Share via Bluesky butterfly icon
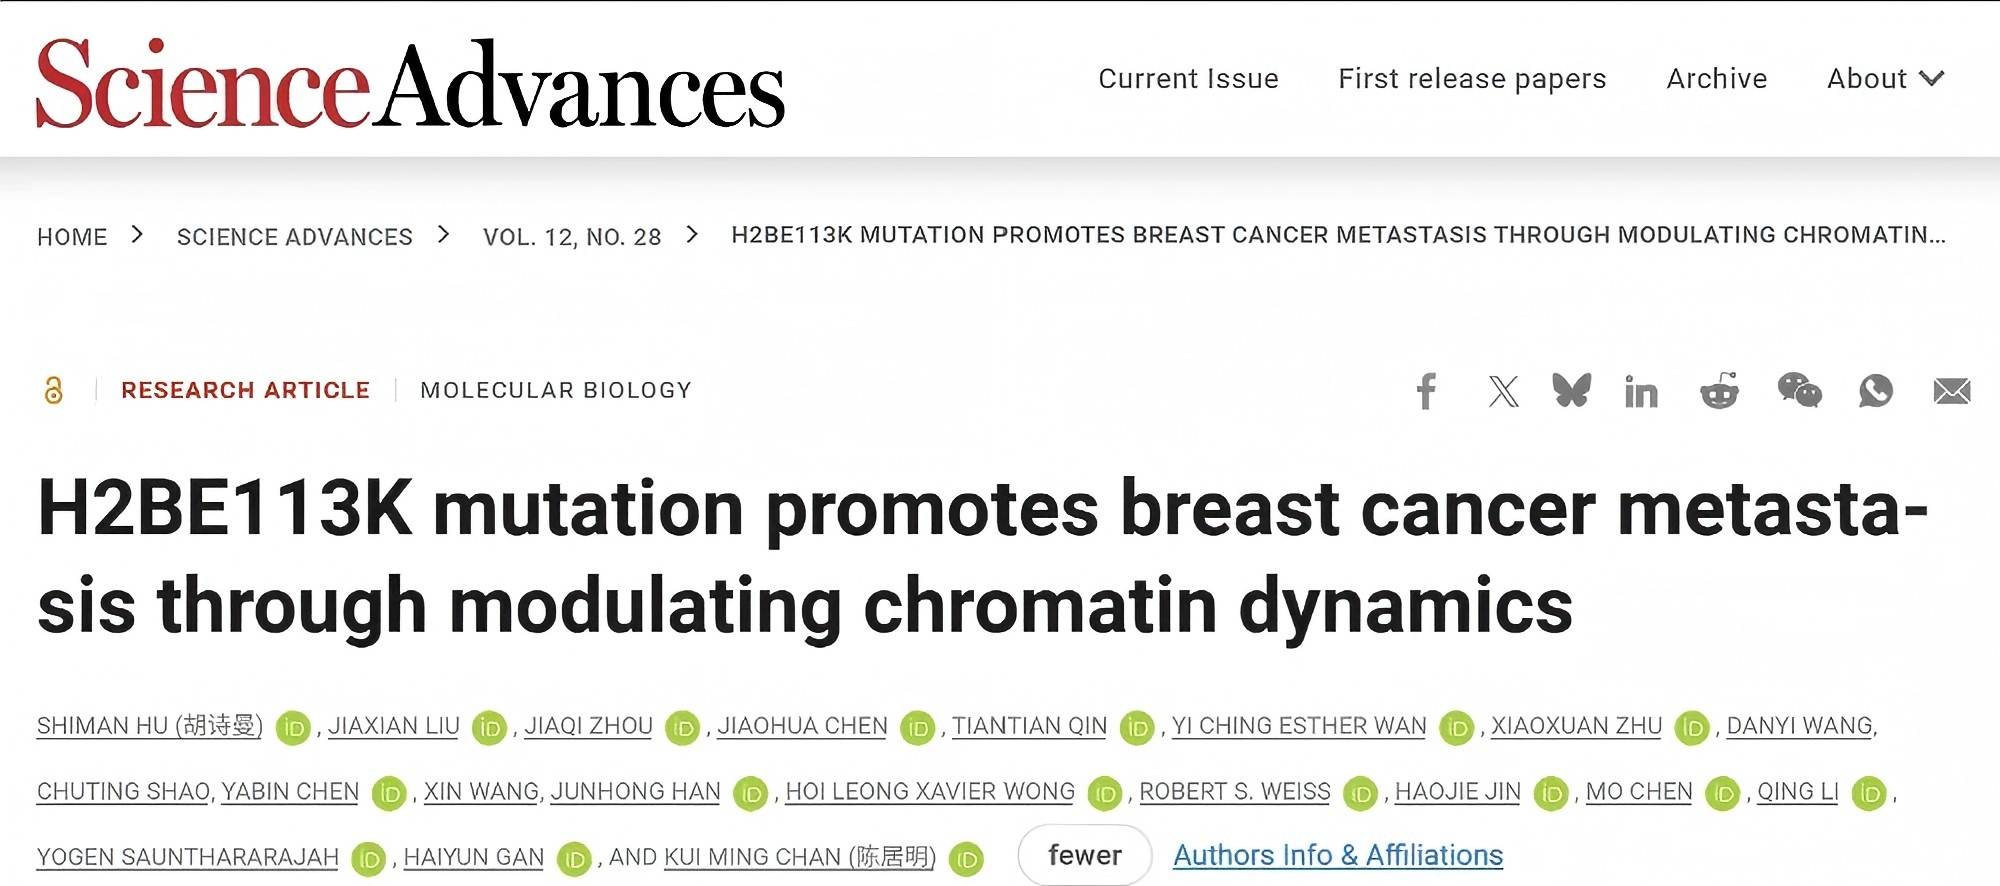 pyautogui.click(x=1571, y=390)
